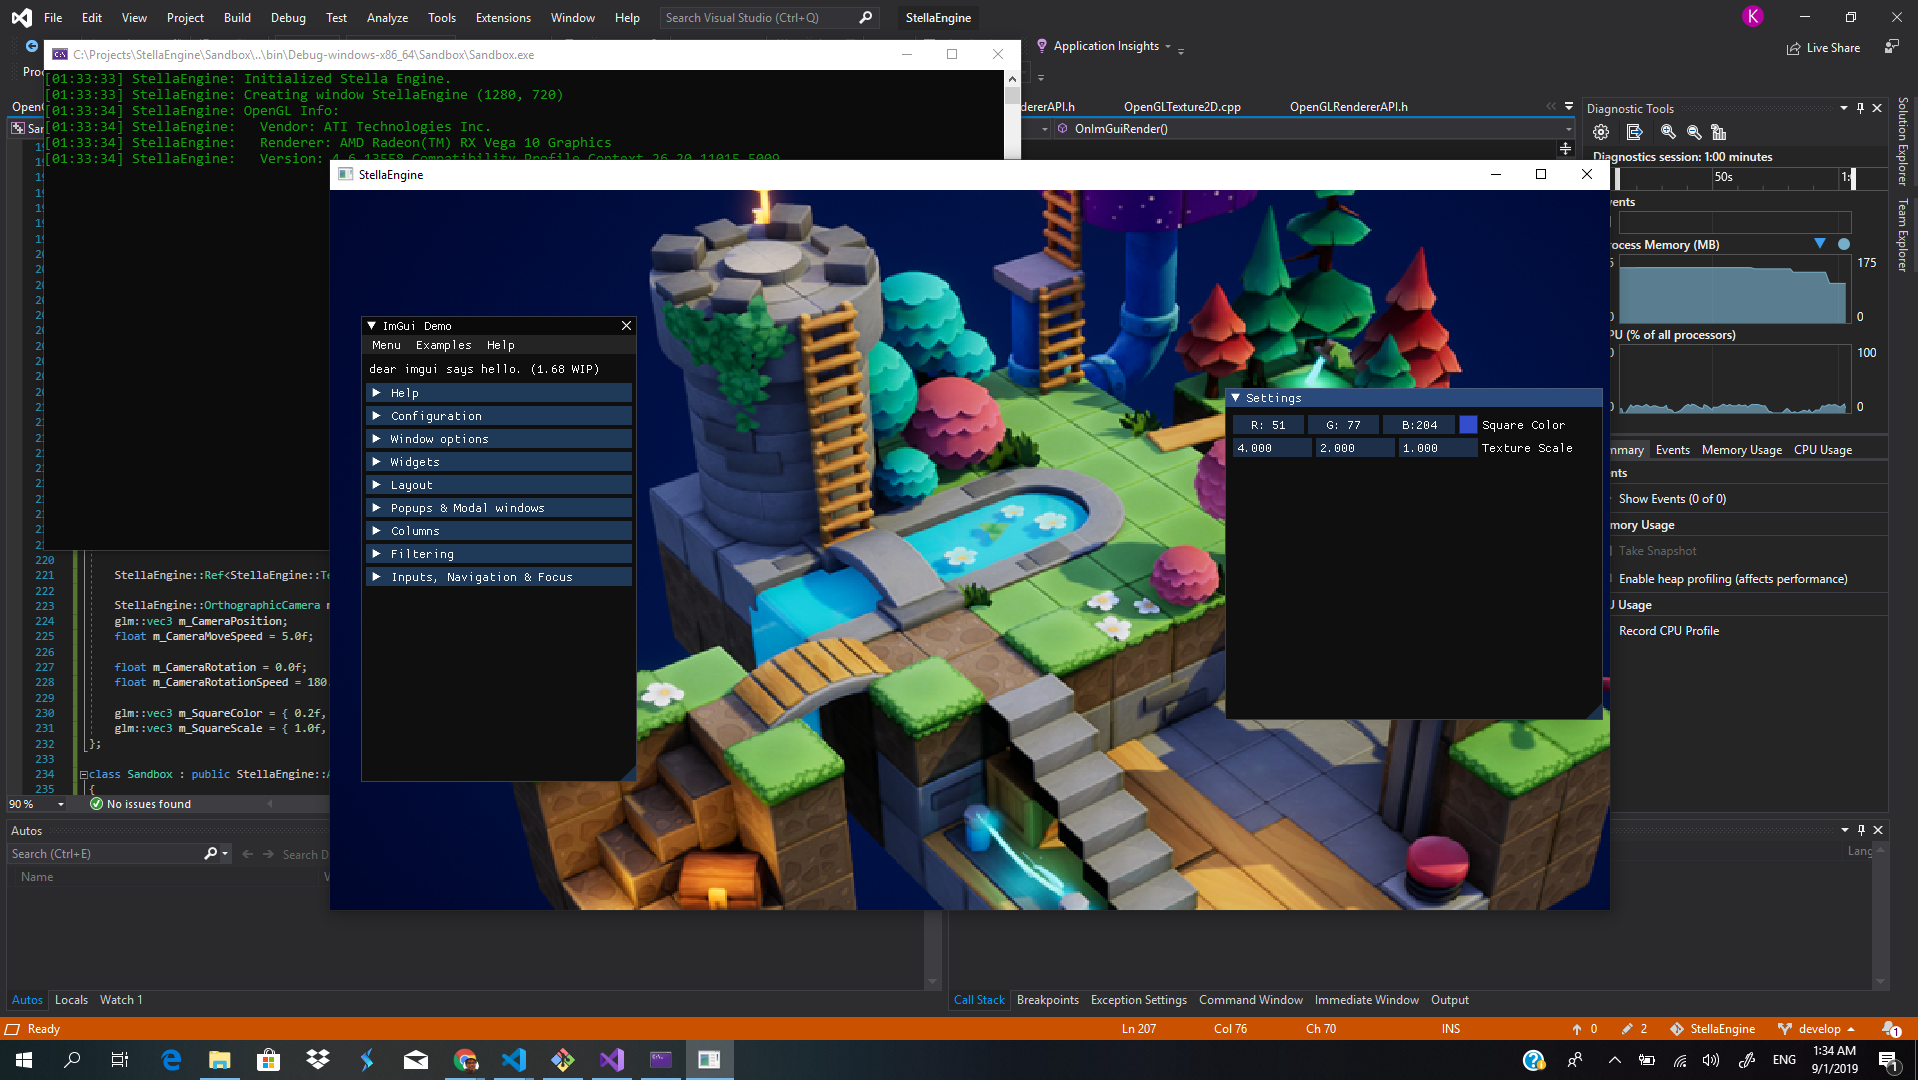Open Dropbox from the taskbar
1918x1080 pixels.
tap(318, 1060)
